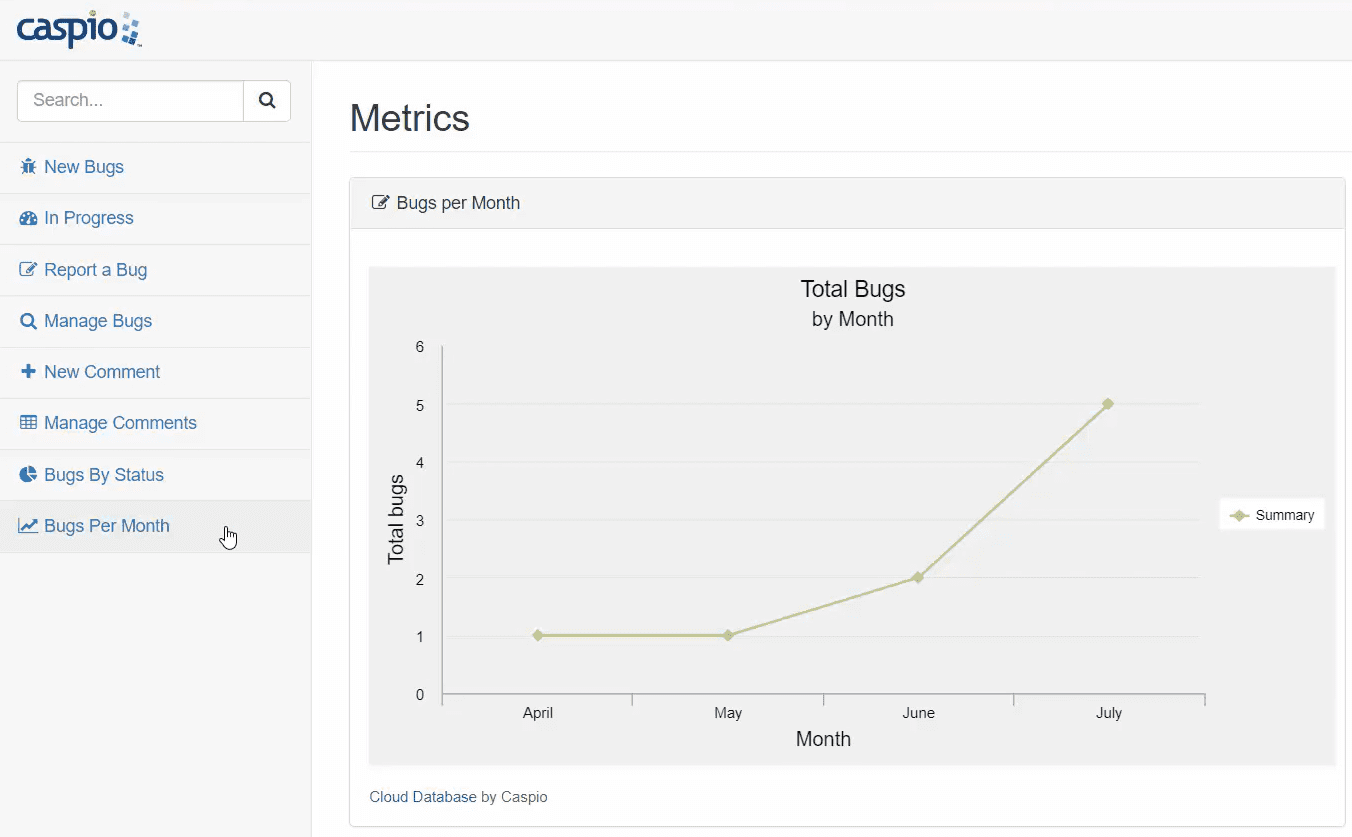Screen dimensions: 1352x837
Task: Click the edit icon beside Report a Bug
Action: [x=28, y=270]
